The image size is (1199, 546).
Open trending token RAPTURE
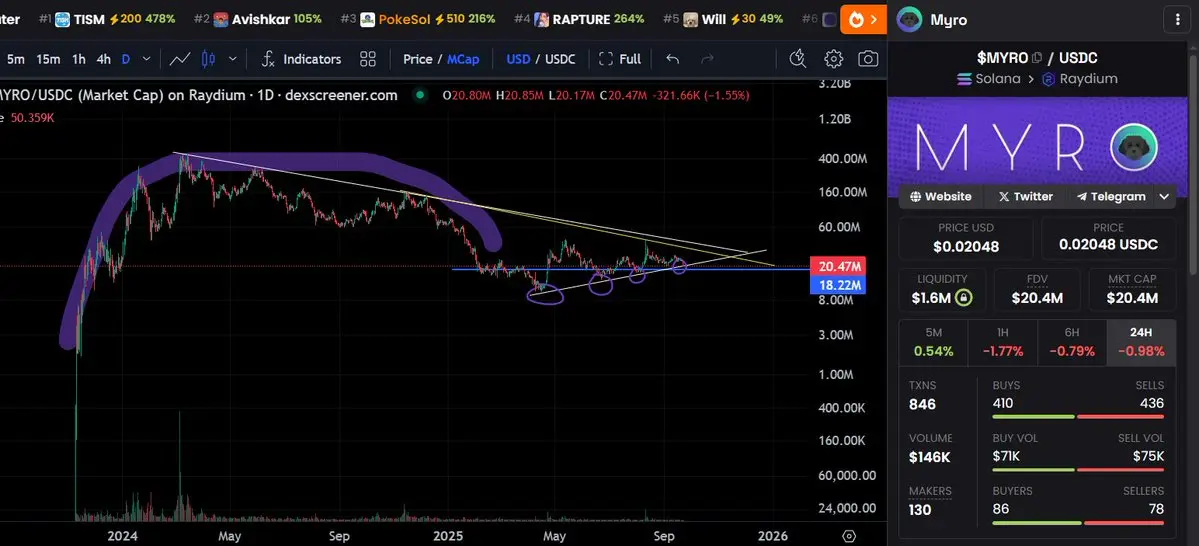tap(579, 19)
